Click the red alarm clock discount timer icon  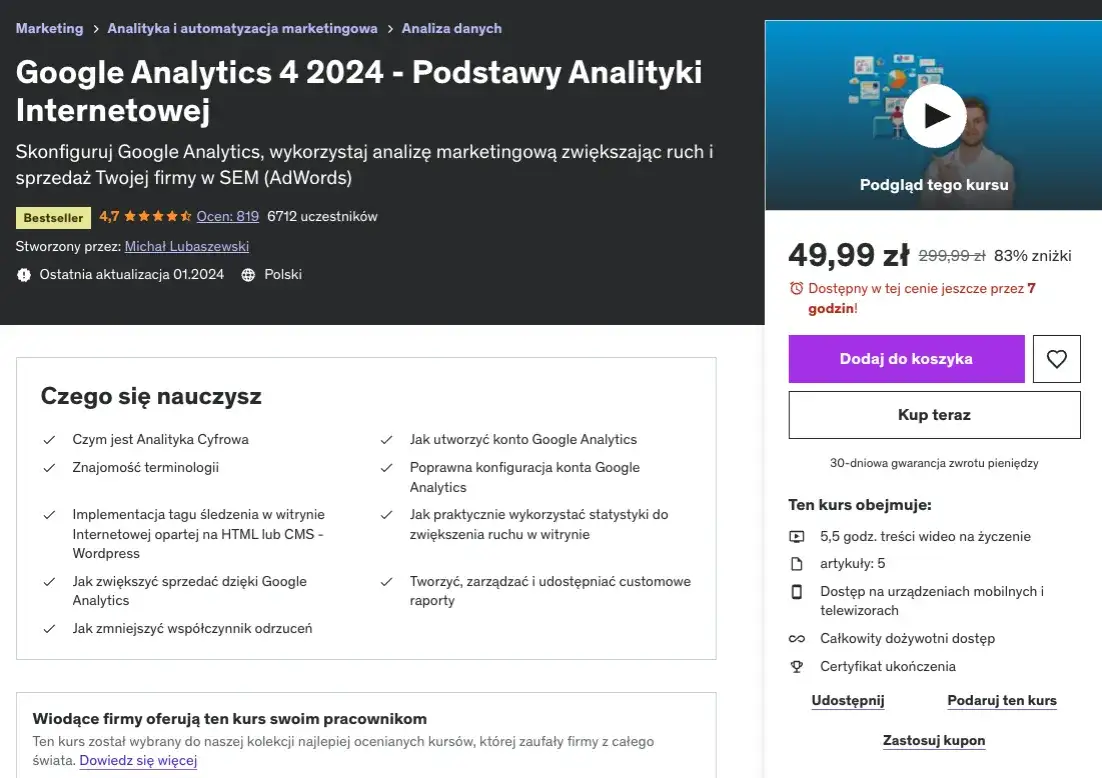[795, 288]
